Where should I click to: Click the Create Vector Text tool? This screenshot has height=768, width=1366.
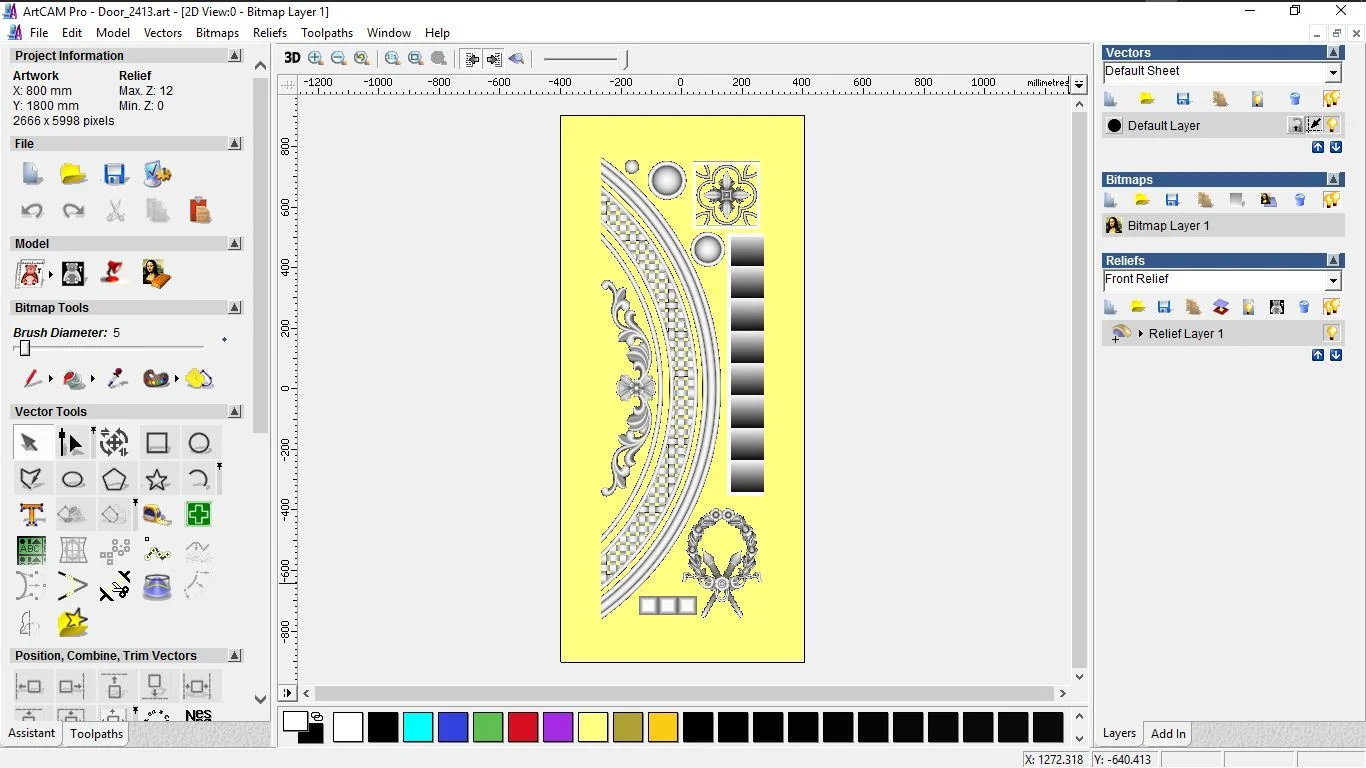[31, 515]
